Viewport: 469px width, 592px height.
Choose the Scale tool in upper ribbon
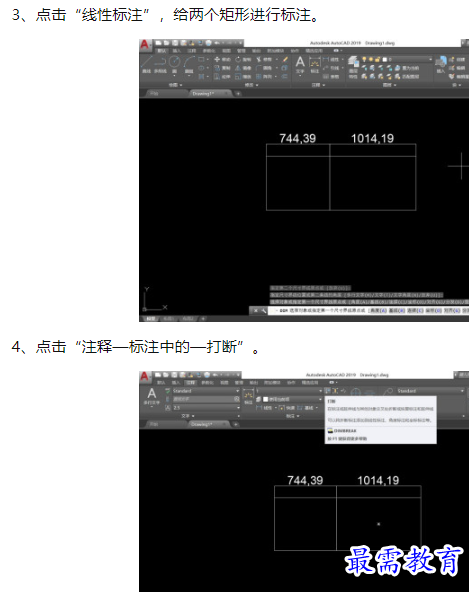tap(243, 77)
